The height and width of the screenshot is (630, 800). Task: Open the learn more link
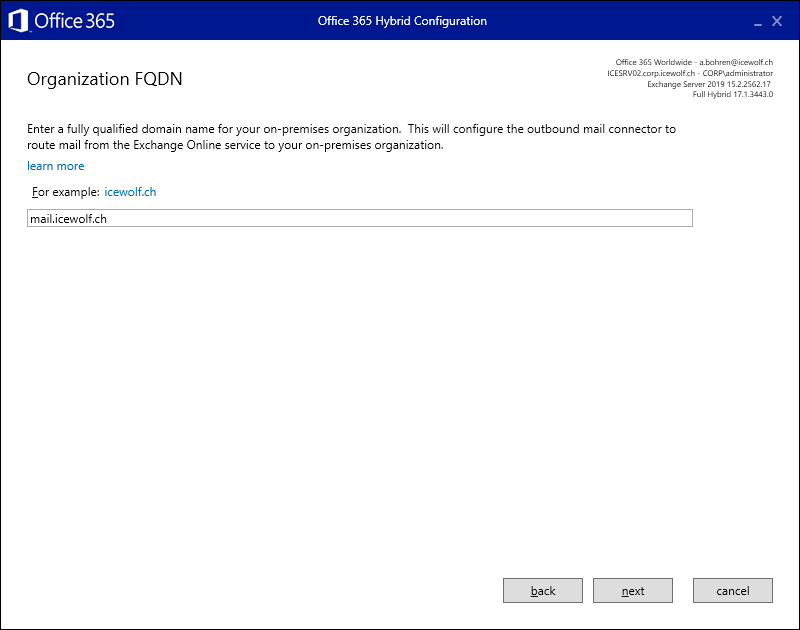pos(56,166)
